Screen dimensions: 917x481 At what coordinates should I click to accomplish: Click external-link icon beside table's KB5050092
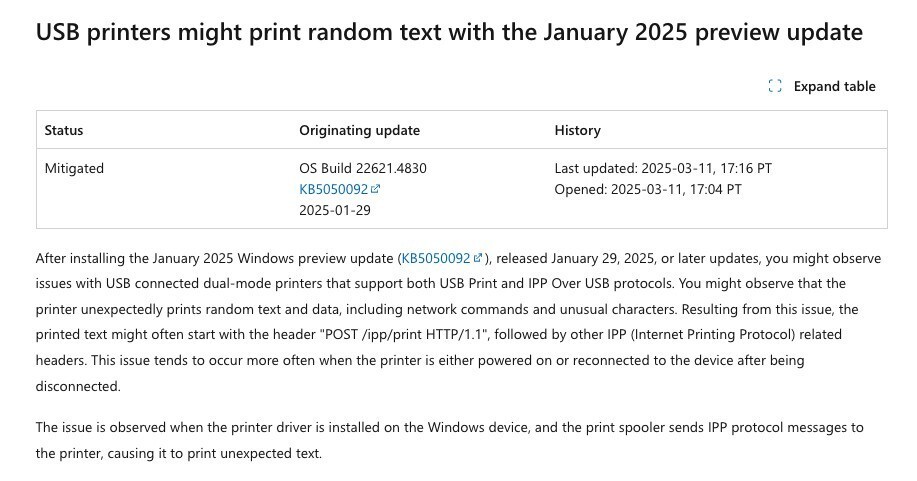coord(376,189)
